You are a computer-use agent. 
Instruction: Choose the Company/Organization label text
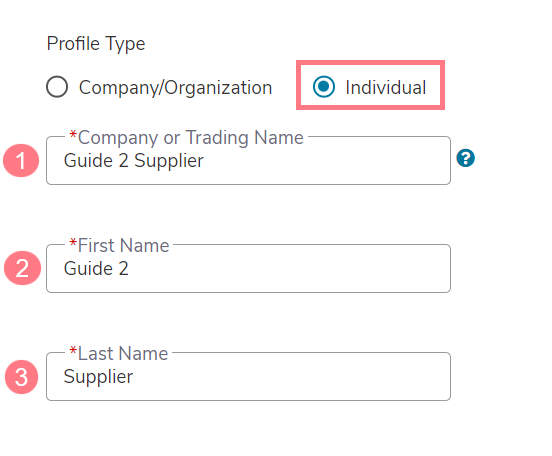(175, 88)
